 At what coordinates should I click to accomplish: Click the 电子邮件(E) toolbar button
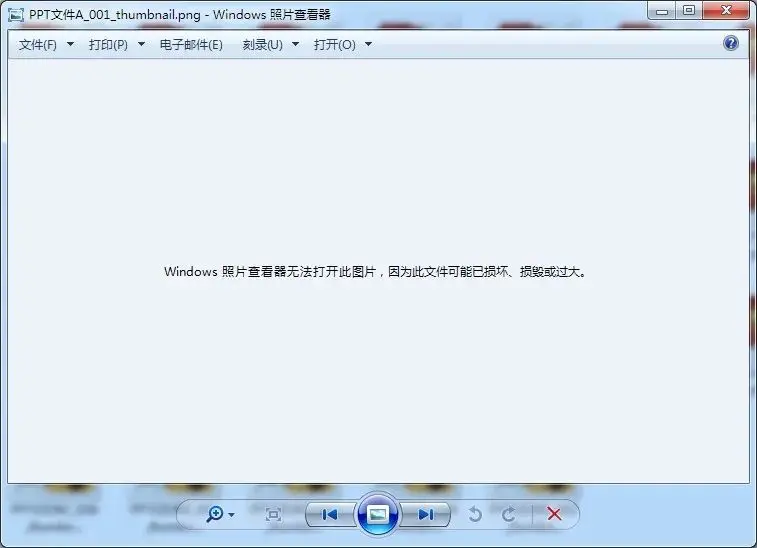(191, 45)
